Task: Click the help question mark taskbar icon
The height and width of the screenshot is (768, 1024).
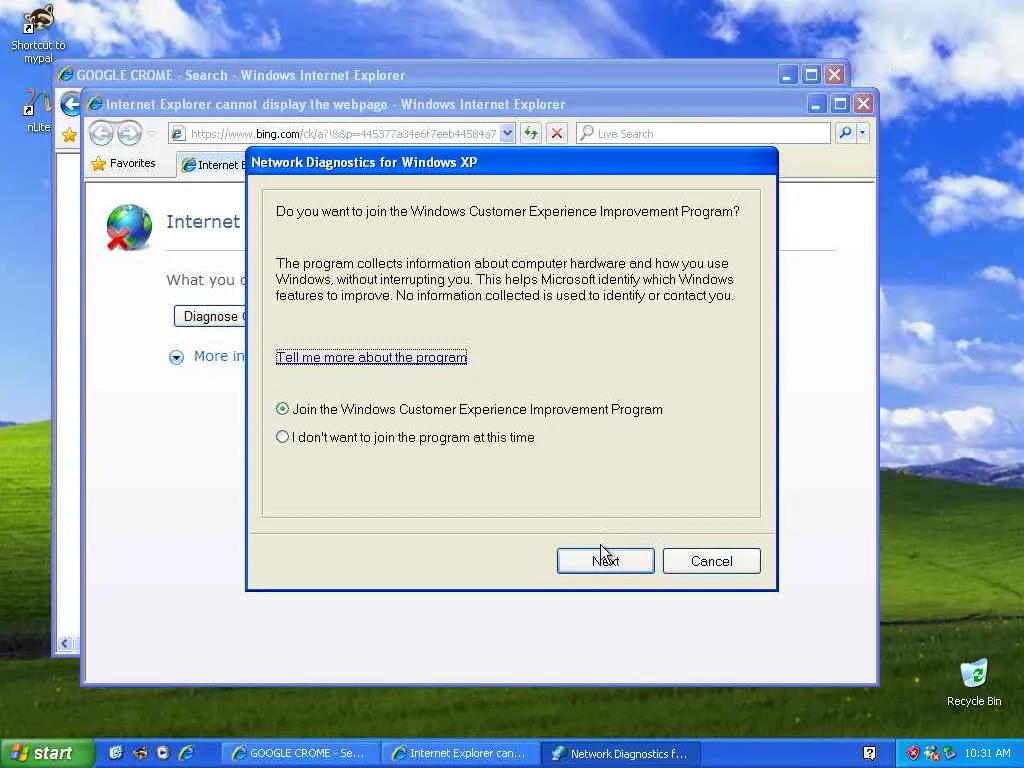Action: point(869,753)
